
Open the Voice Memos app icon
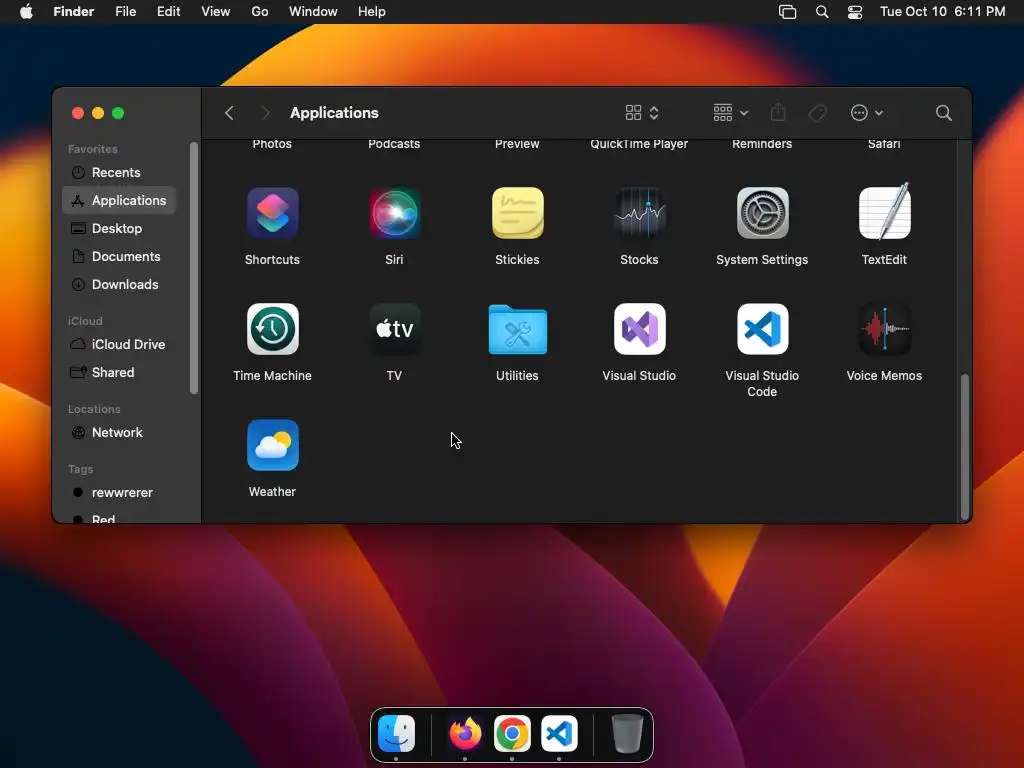884,329
